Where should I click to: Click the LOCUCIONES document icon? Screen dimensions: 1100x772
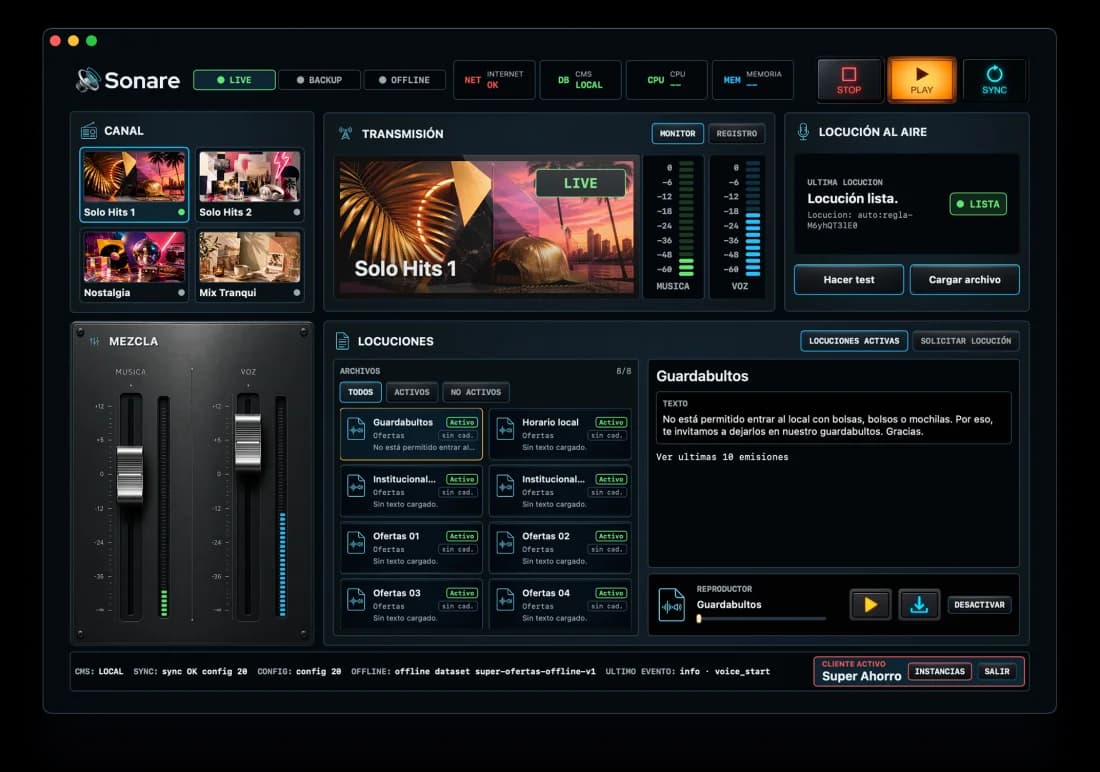pos(342,341)
